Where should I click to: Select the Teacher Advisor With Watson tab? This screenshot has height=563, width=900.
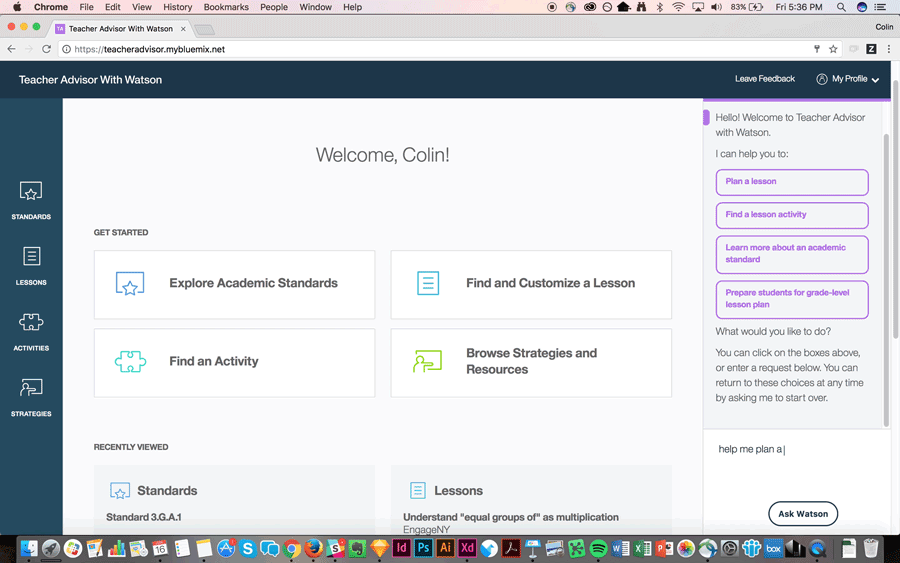tap(121, 29)
